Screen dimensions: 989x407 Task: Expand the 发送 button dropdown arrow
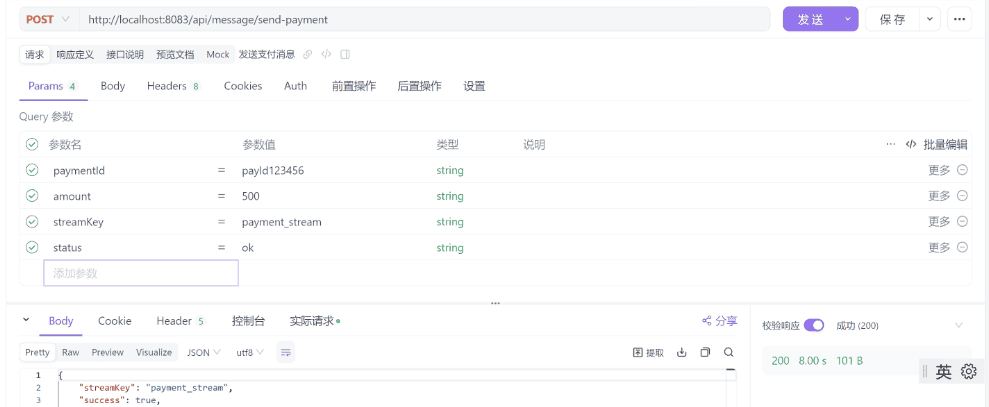click(x=848, y=20)
